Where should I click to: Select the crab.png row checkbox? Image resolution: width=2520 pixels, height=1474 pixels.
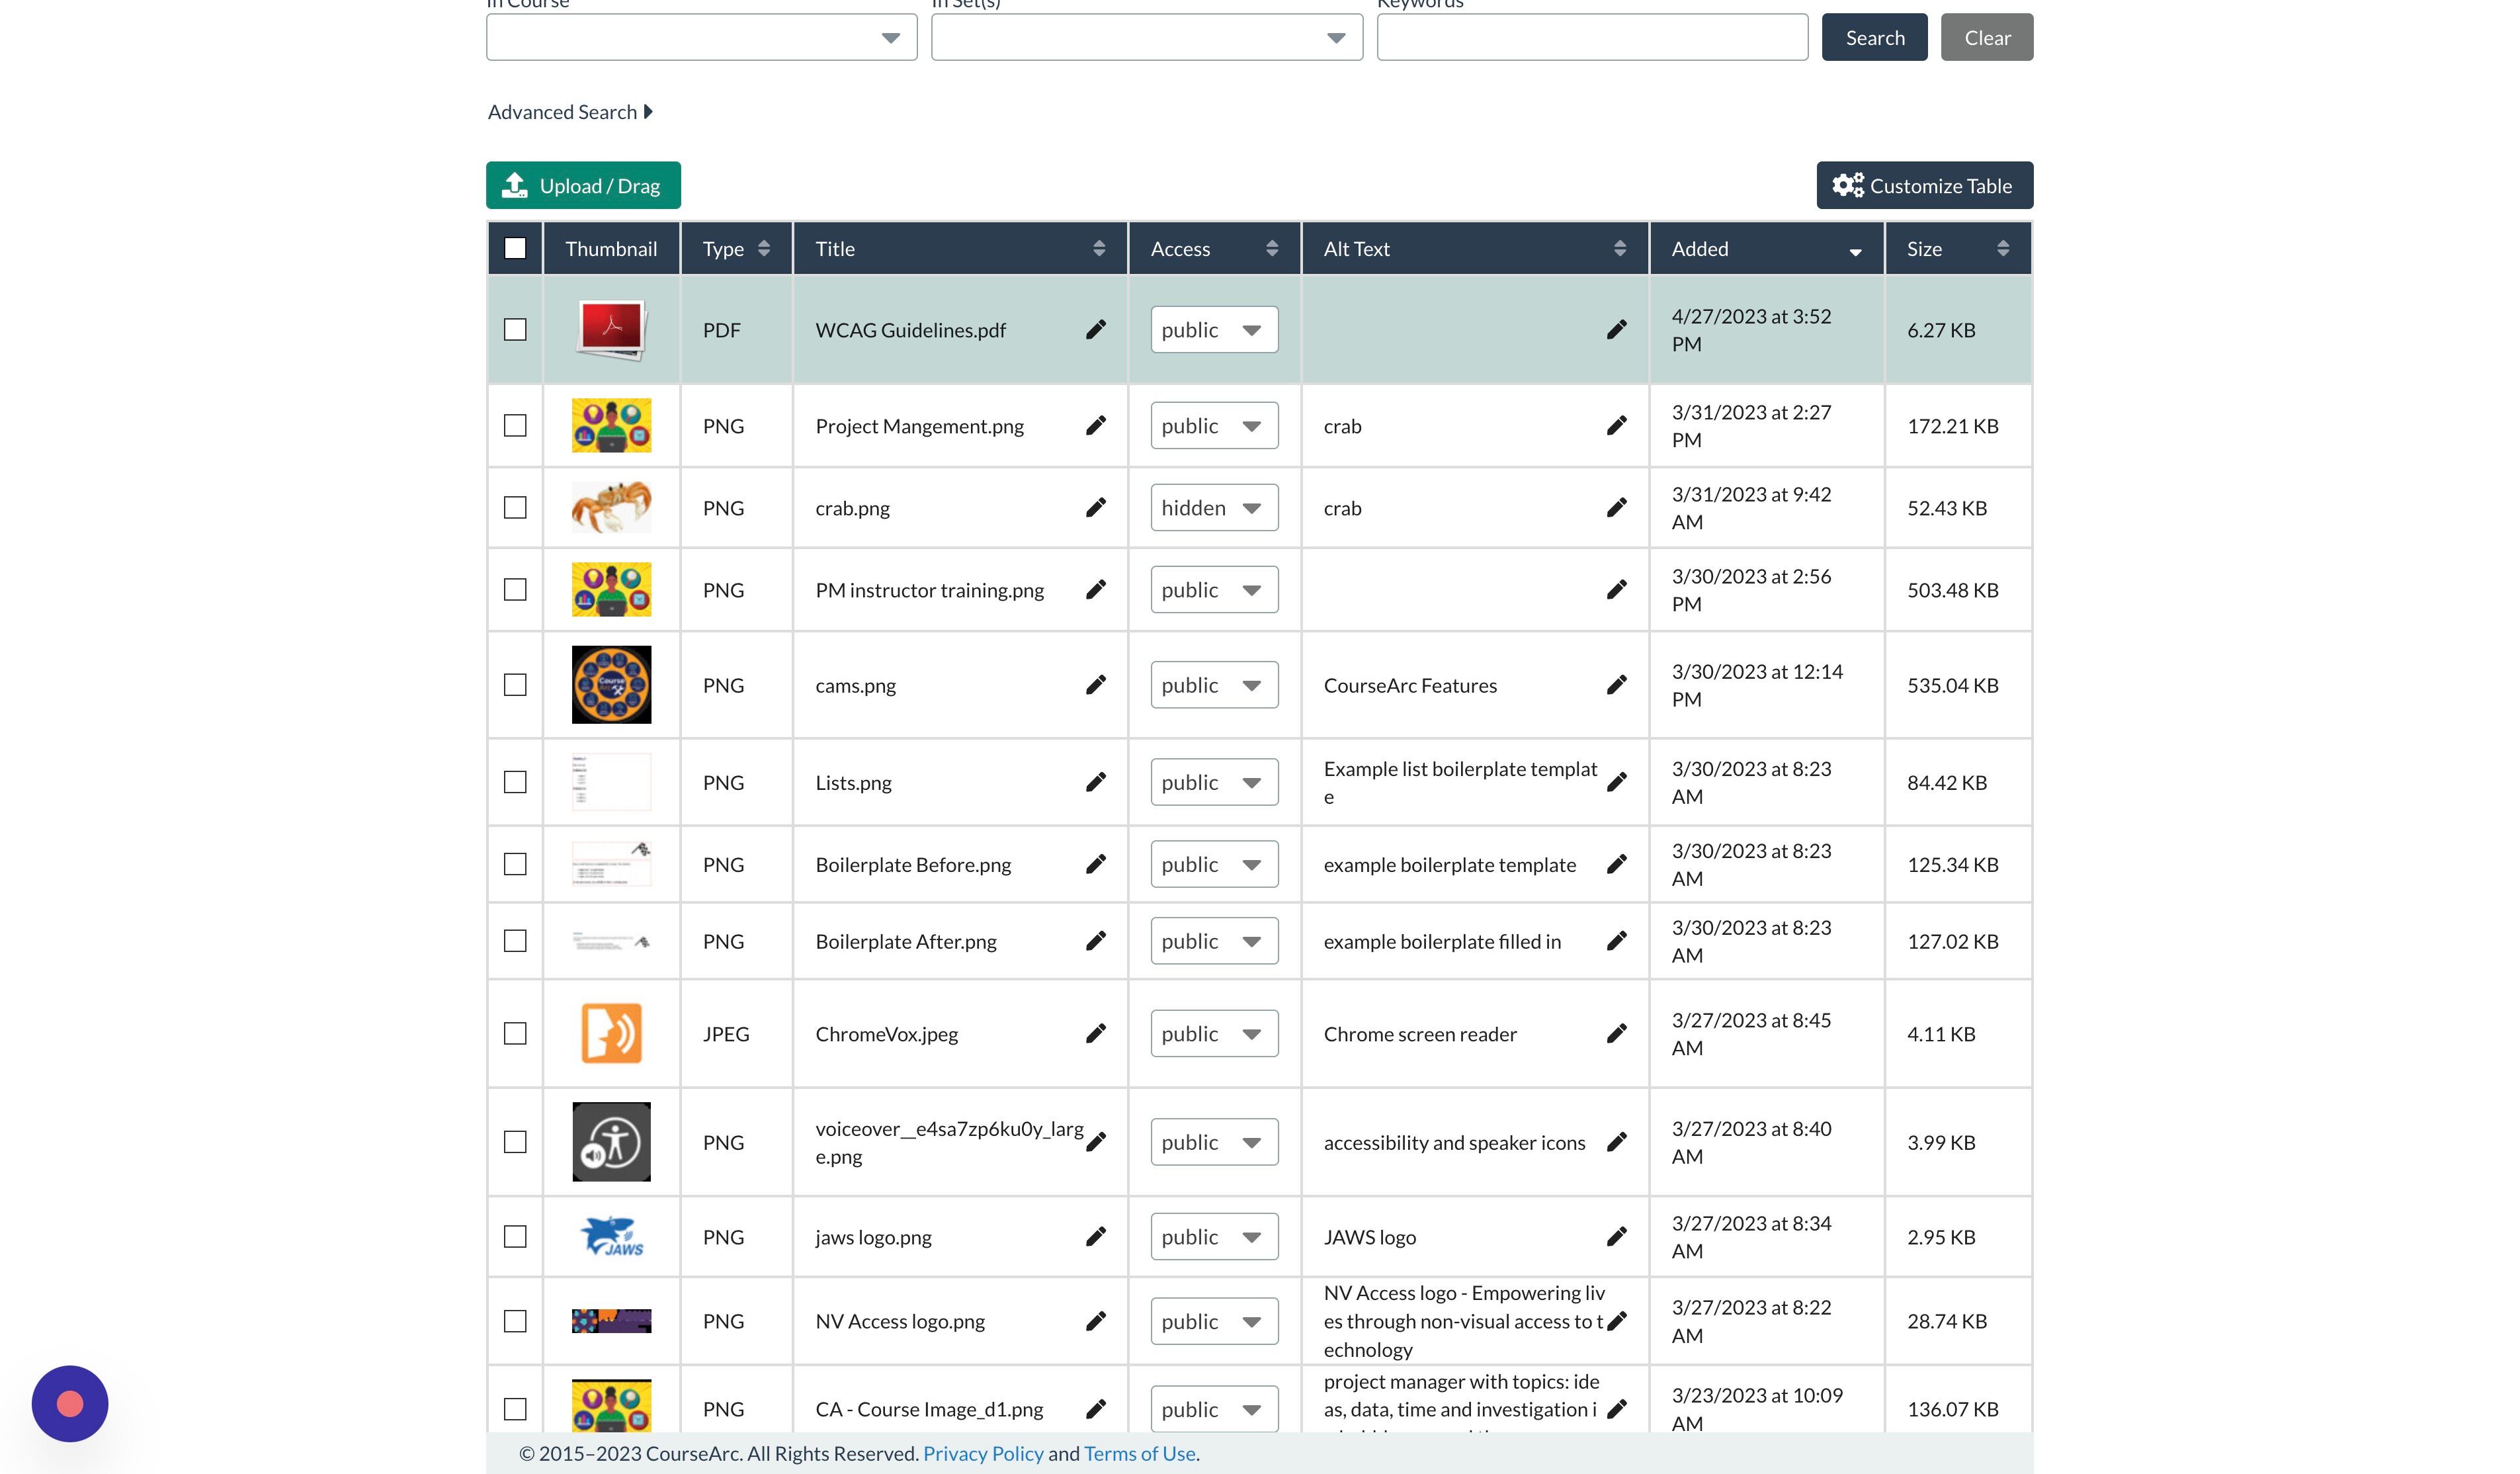point(515,507)
